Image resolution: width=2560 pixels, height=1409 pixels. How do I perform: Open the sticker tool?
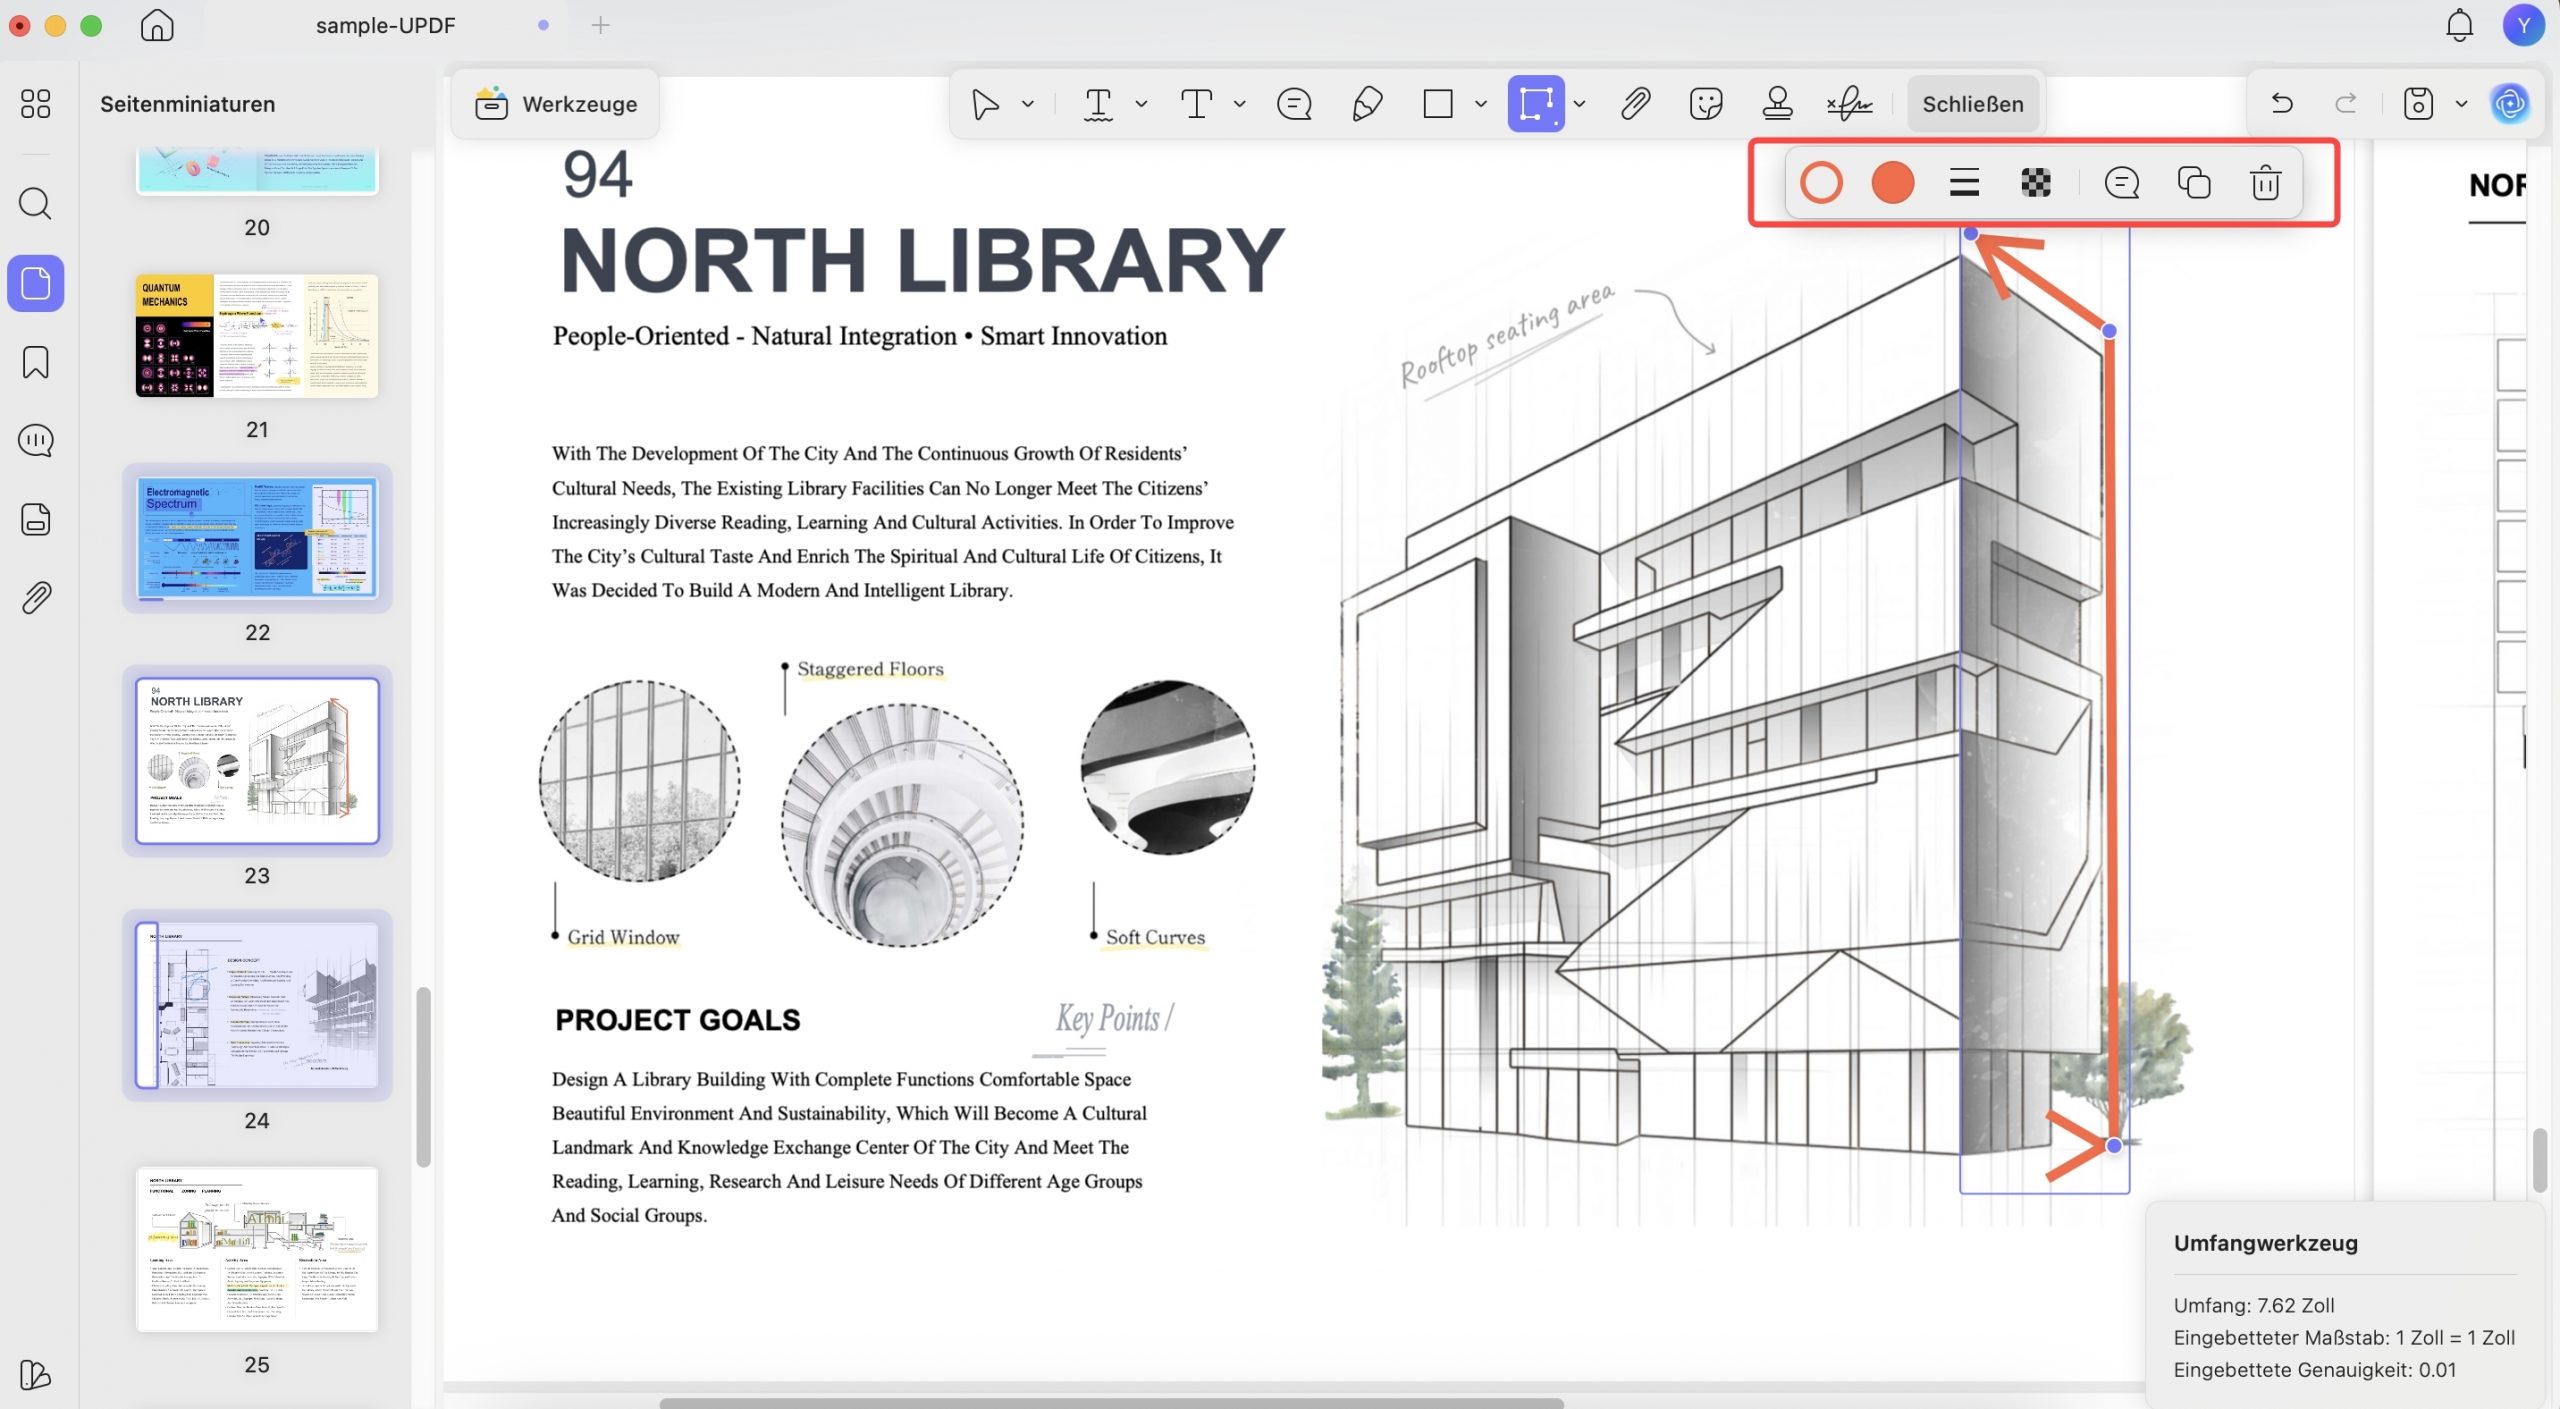(1706, 104)
